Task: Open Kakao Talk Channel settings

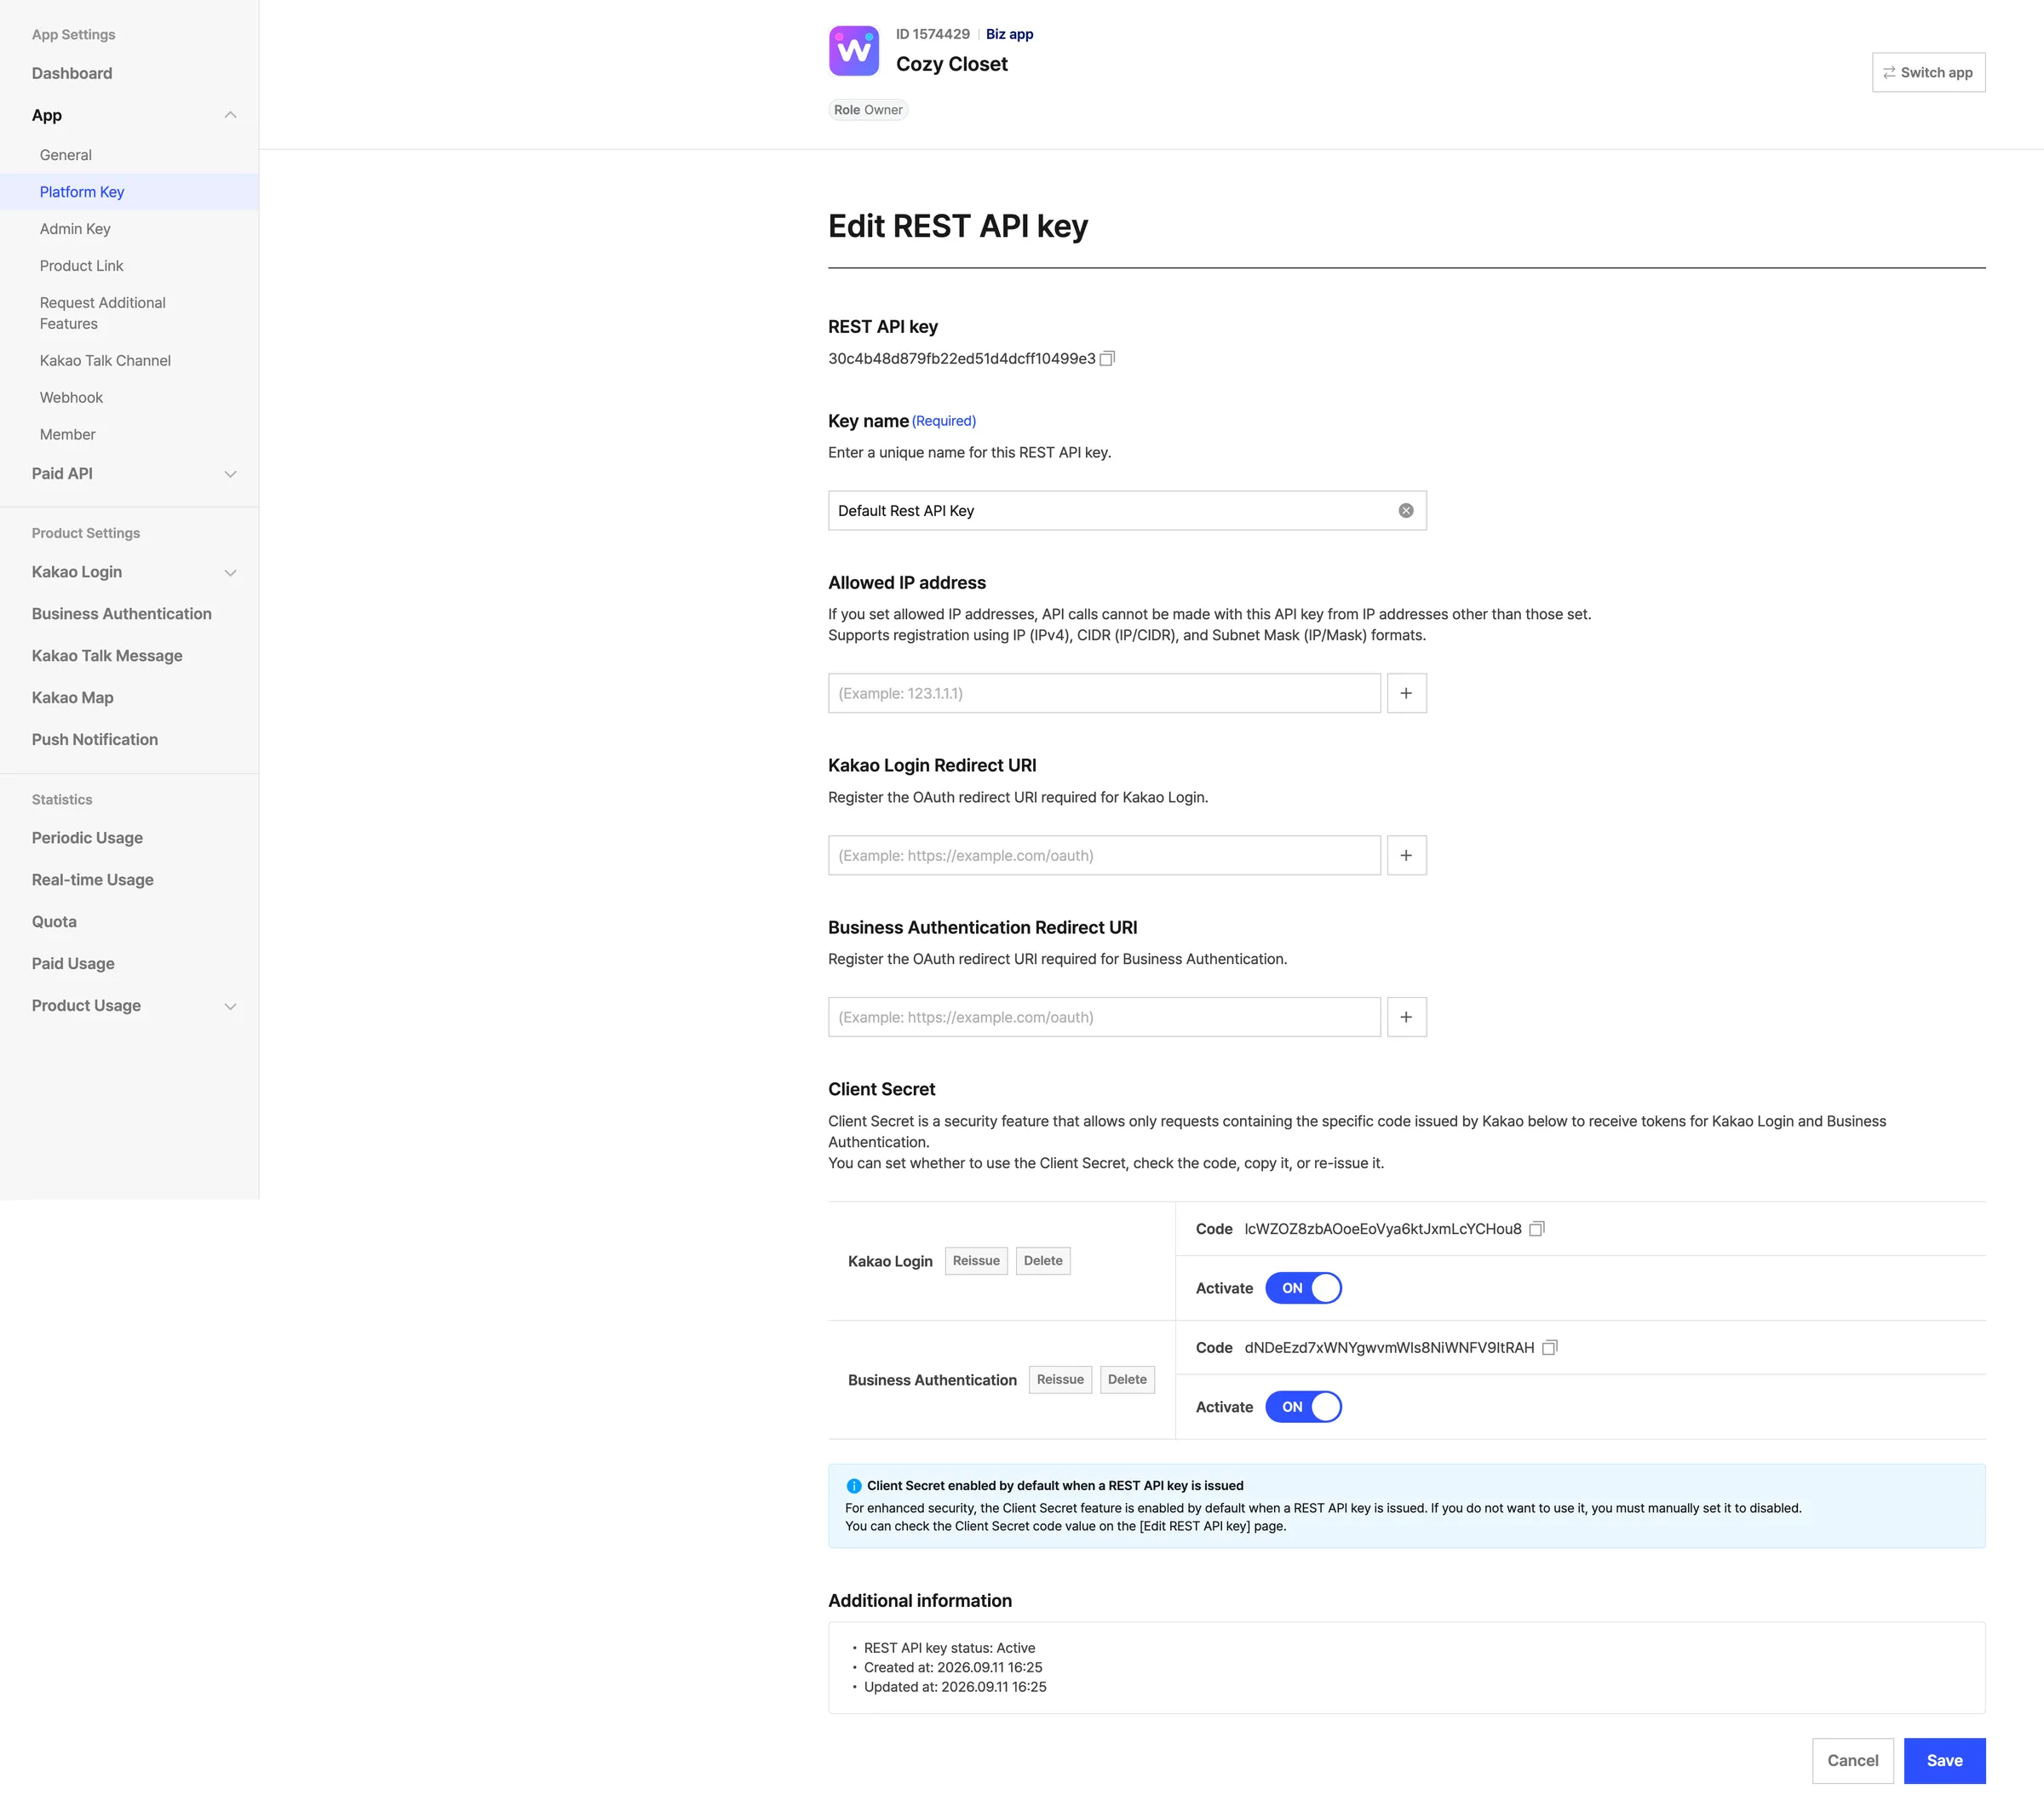Action: (x=105, y=361)
